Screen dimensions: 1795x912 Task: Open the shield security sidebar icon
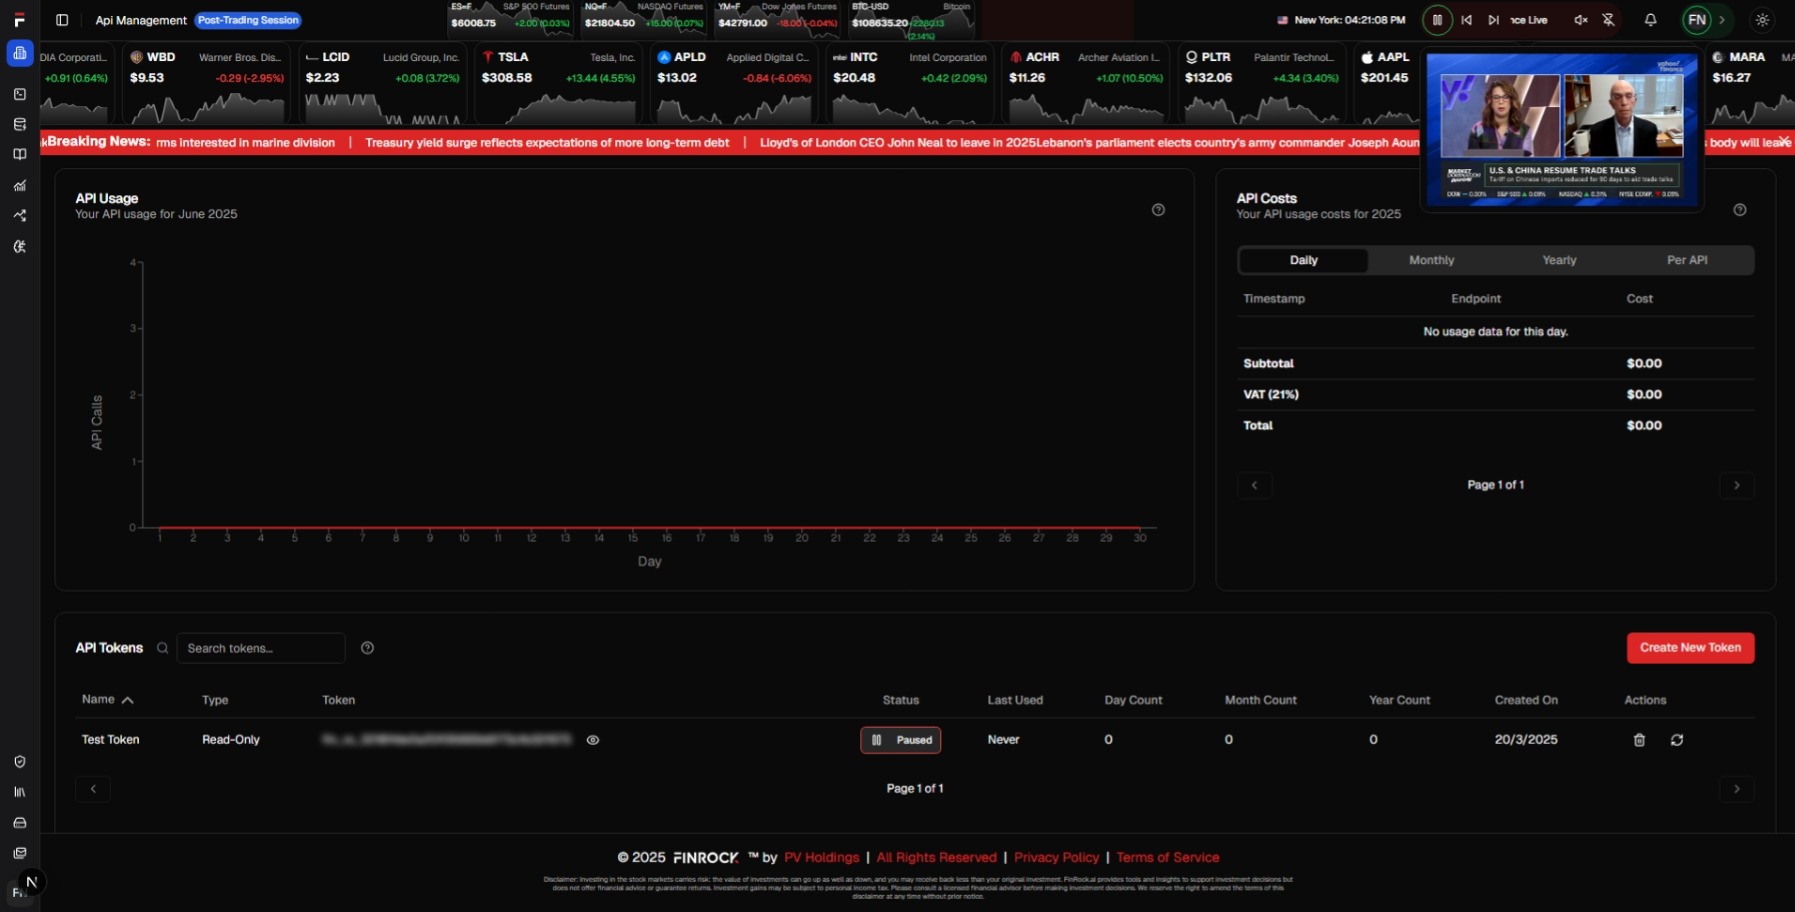[x=19, y=761]
